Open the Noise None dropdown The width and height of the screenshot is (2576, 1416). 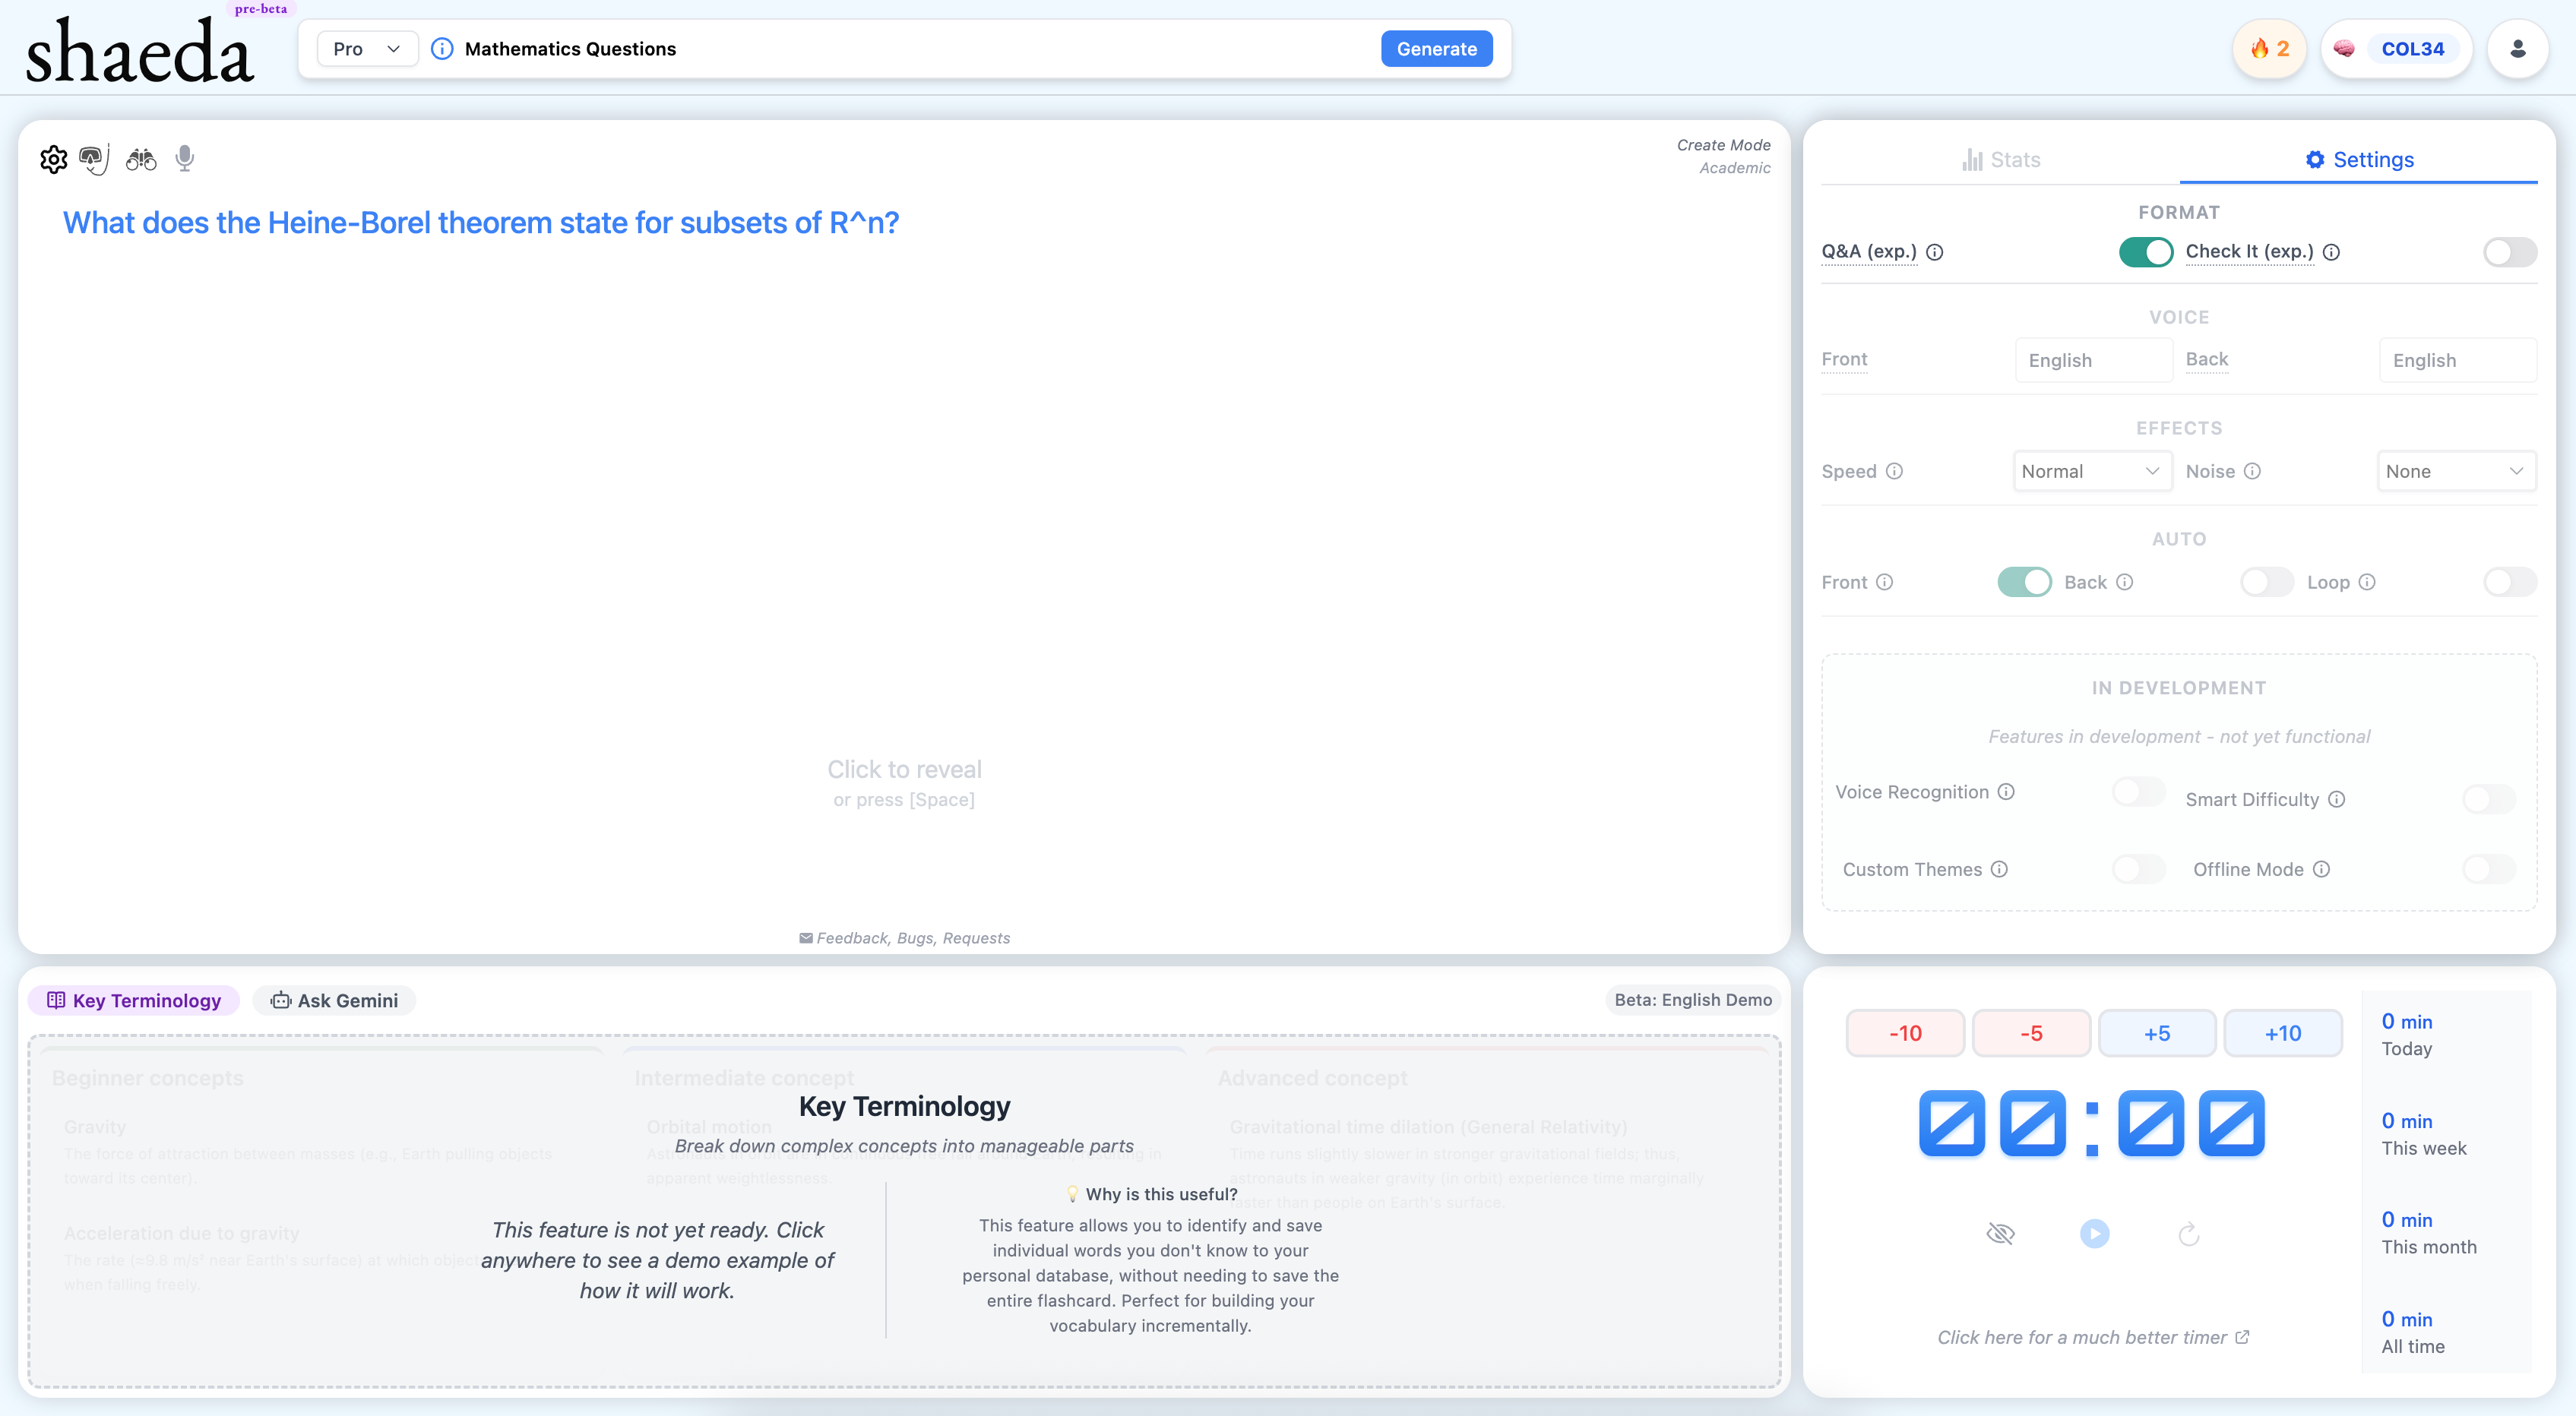click(x=2455, y=471)
